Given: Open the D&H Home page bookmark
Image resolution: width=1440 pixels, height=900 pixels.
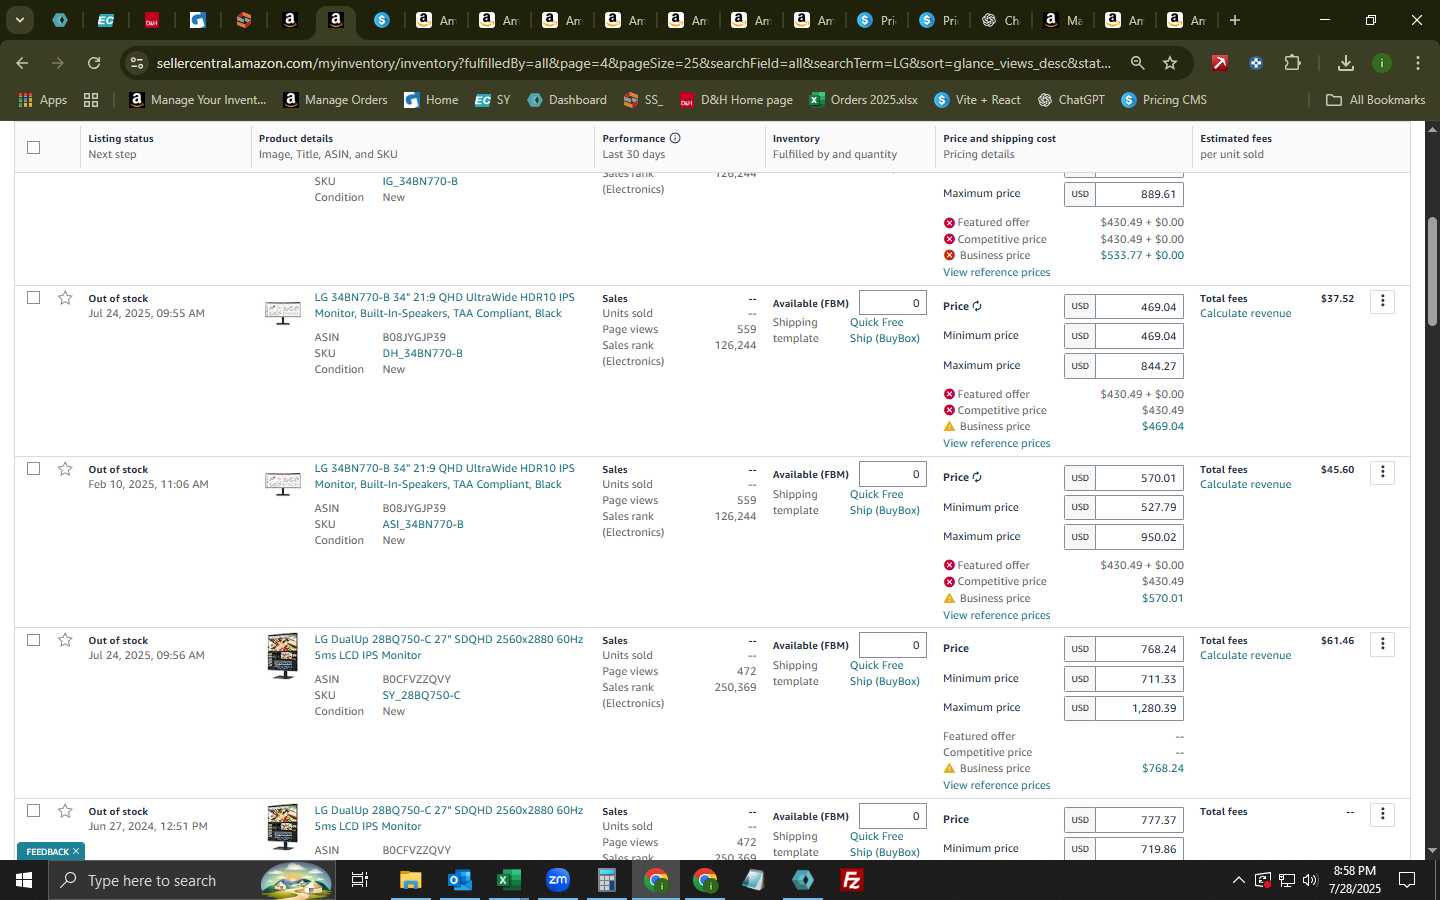Looking at the screenshot, I should tap(736, 100).
